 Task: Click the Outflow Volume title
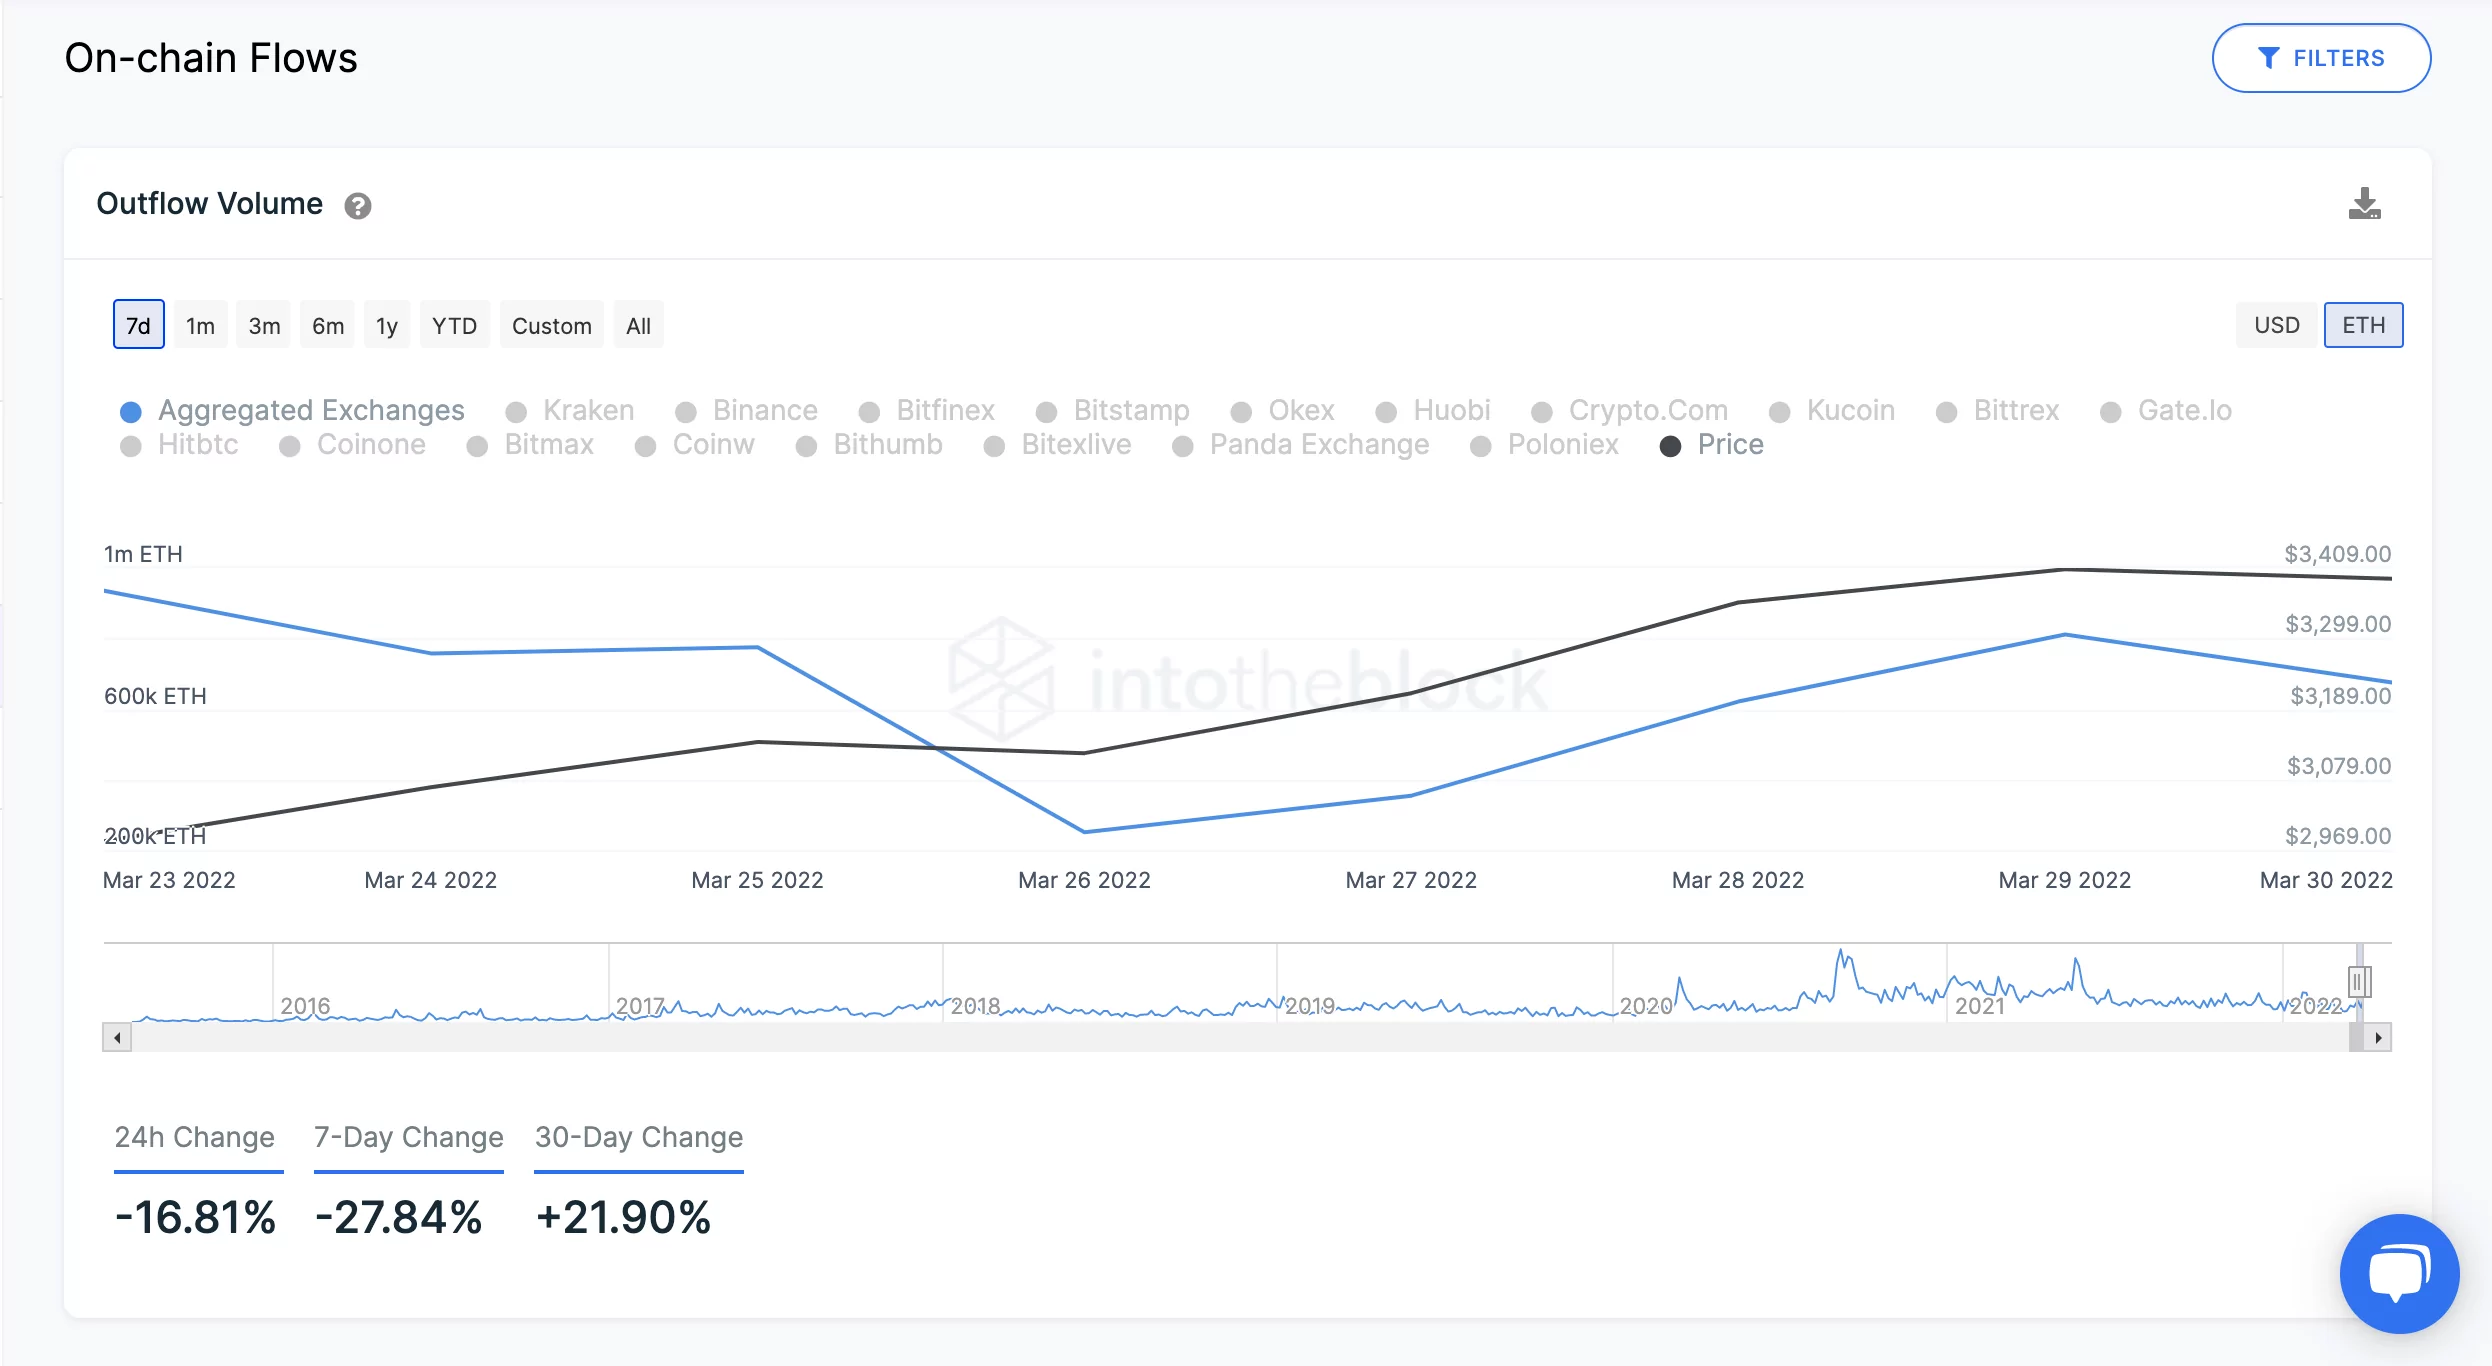click(210, 204)
